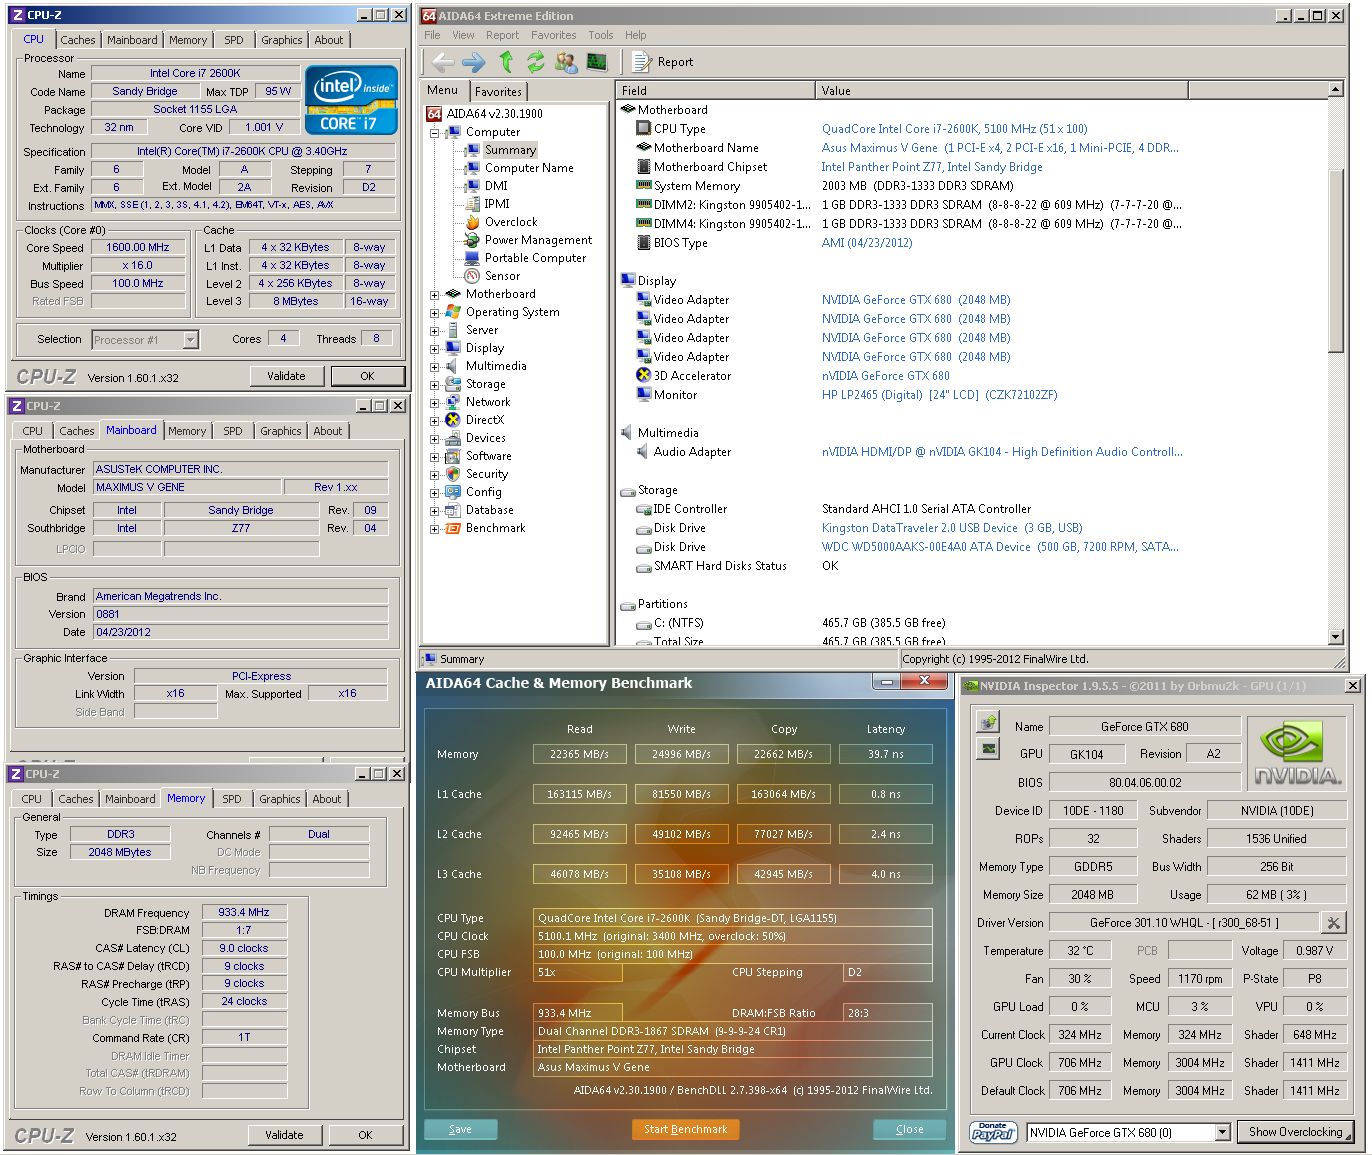Open the Tools menu in AIDA64
1372x1155 pixels.
pos(601,35)
